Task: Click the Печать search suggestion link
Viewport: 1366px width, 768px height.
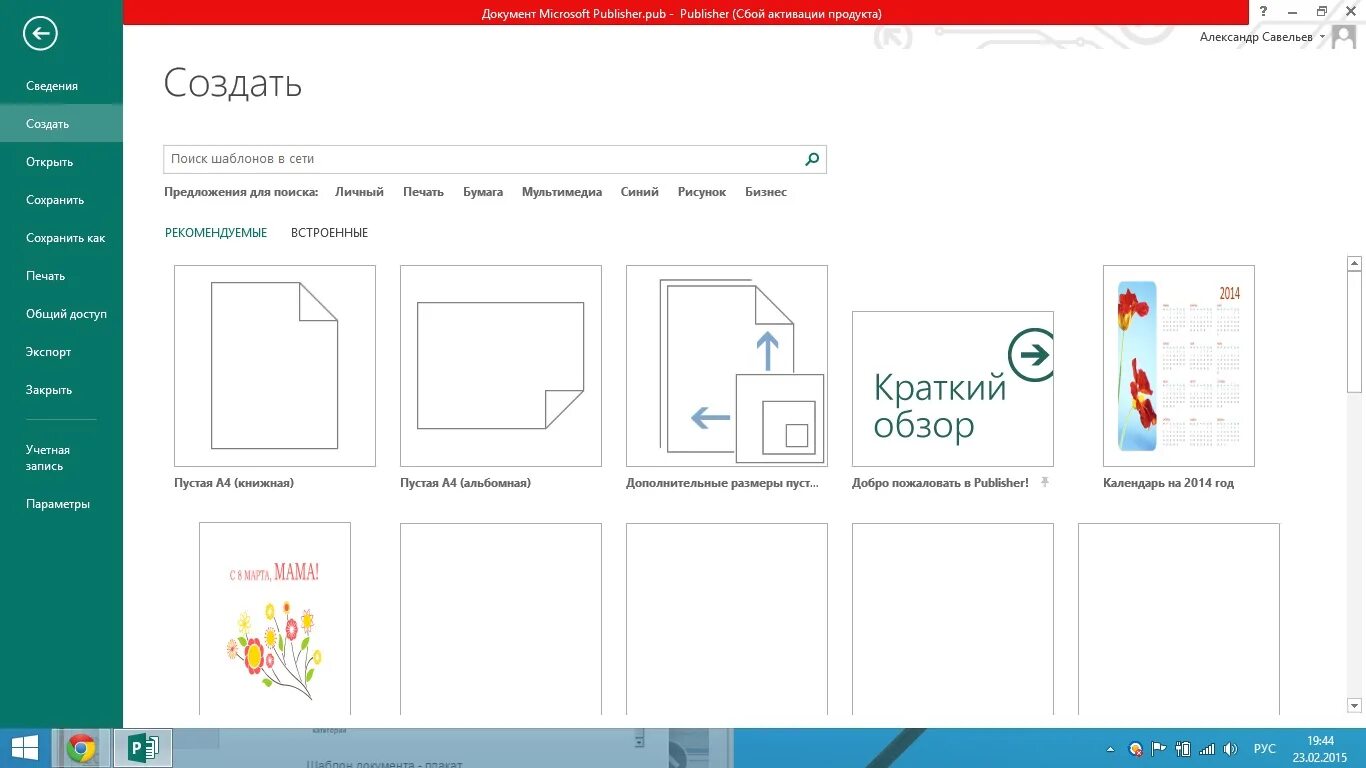Action: (423, 192)
